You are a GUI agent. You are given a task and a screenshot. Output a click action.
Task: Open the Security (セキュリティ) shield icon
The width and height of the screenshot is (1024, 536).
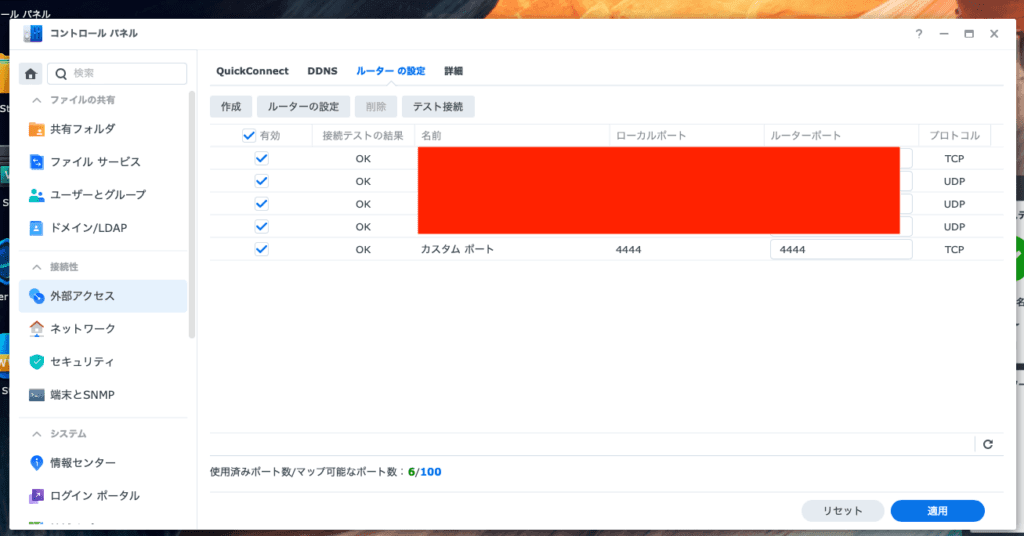click(x=37, y=362)
